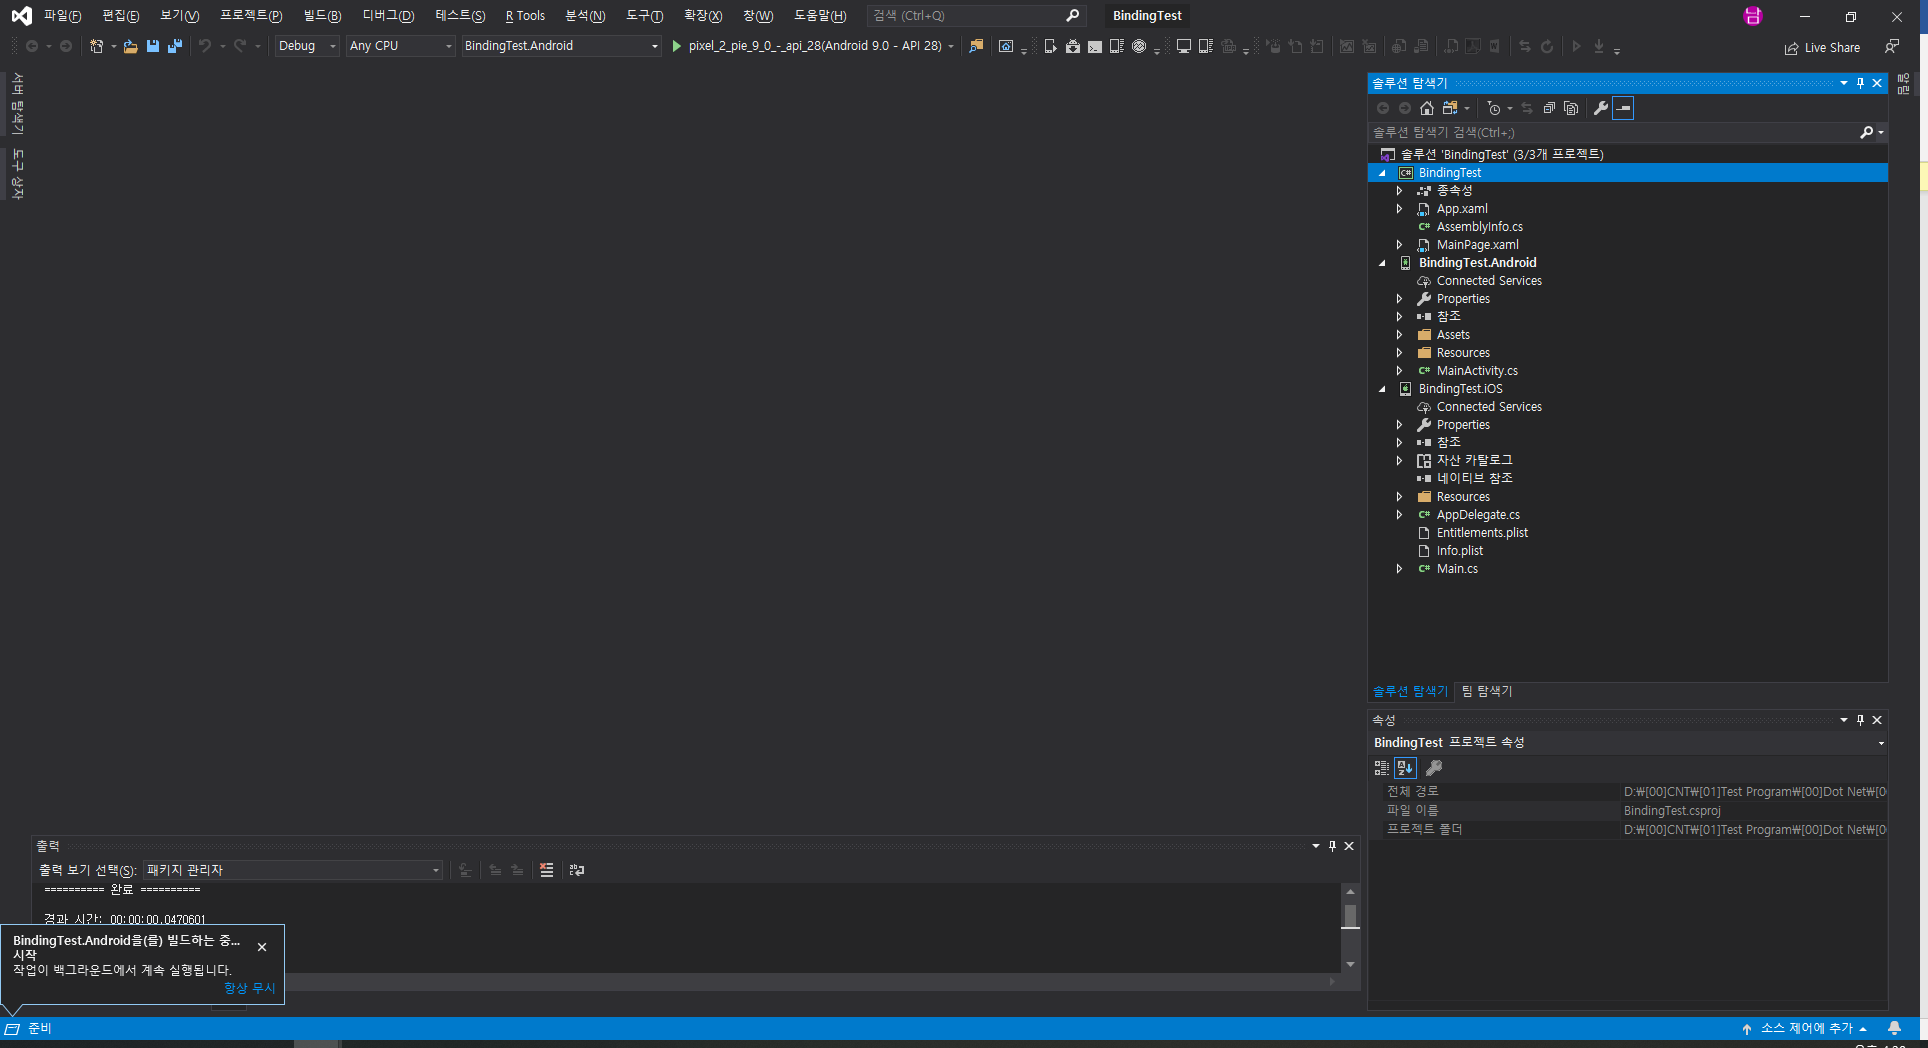
Task: Click the Clear All icon in the Output panel
Action: [x=546, y=870]
